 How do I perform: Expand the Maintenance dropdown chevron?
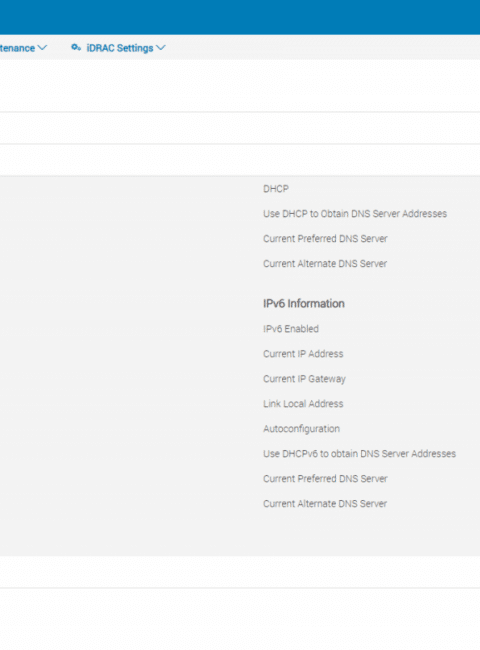coord(42,48)
